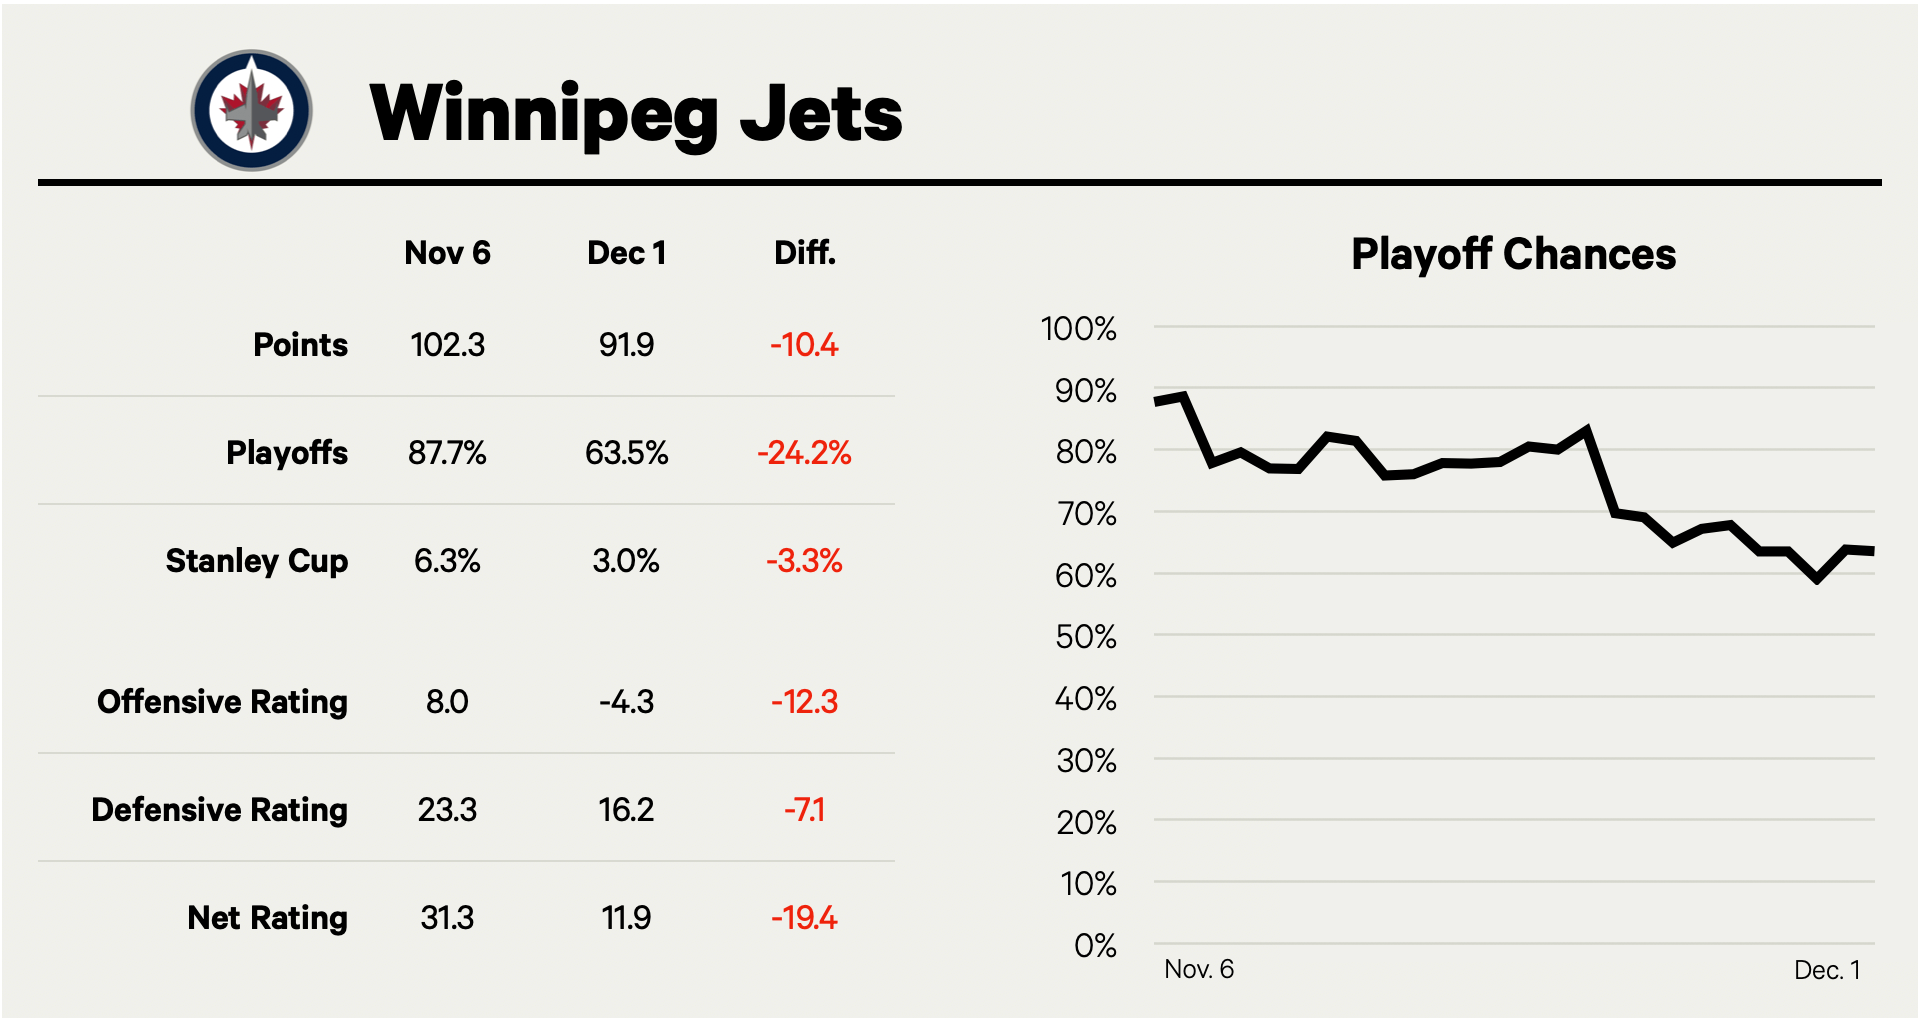This screenshot has height=1020, width=1918.
Task: Select the Dec 1 column header
Action: coord(626,253)
